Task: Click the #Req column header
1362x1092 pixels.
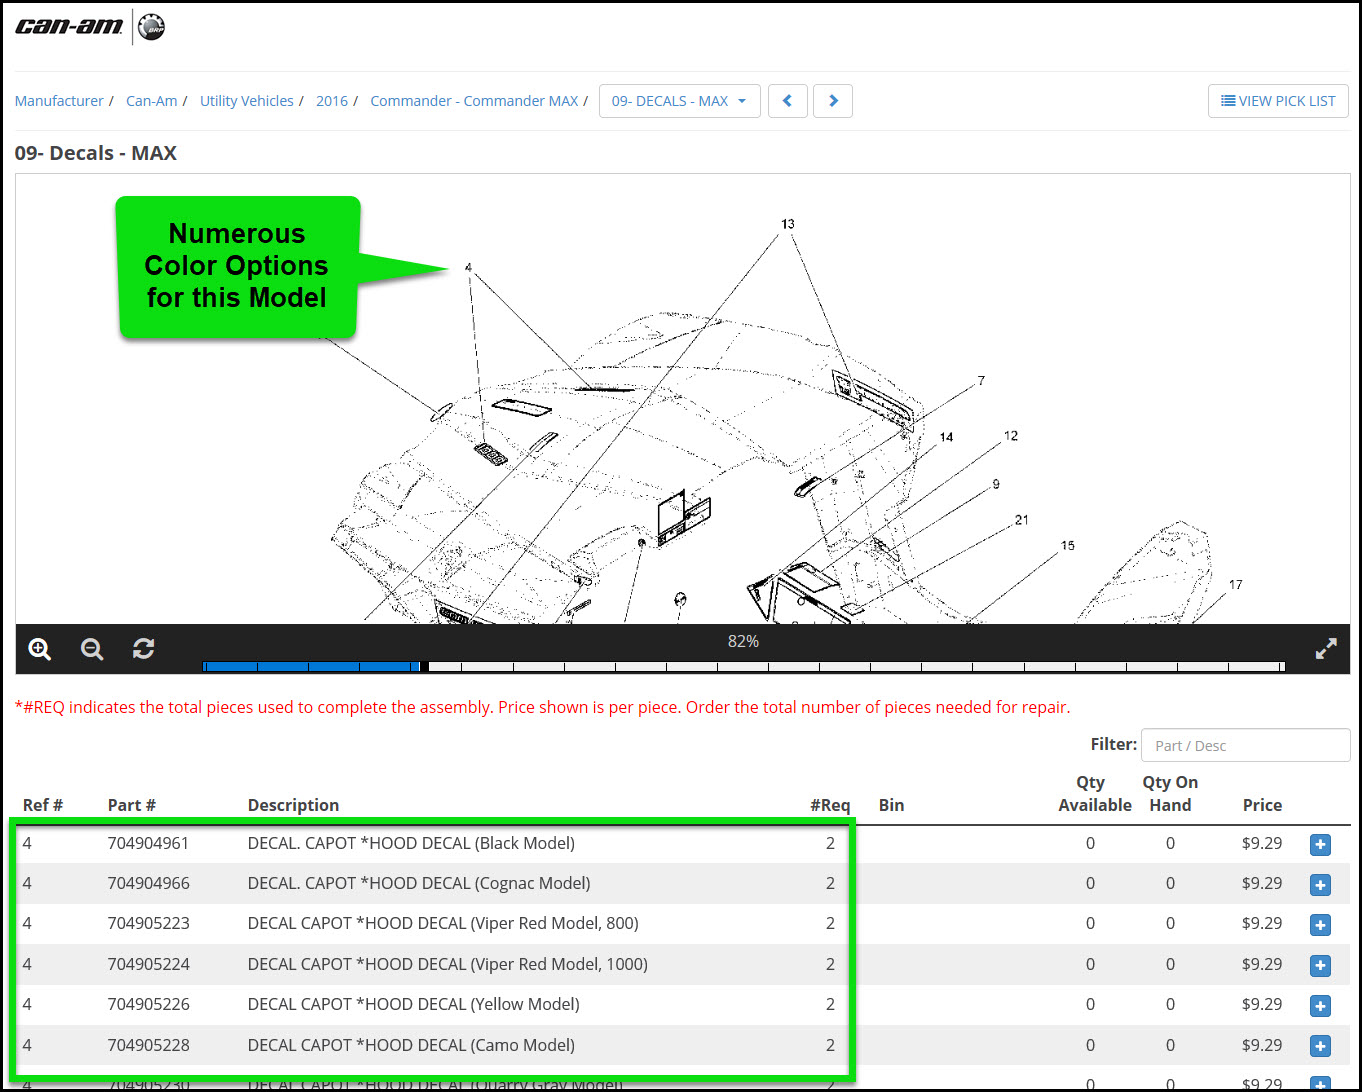Action: [x=830, y=805]
